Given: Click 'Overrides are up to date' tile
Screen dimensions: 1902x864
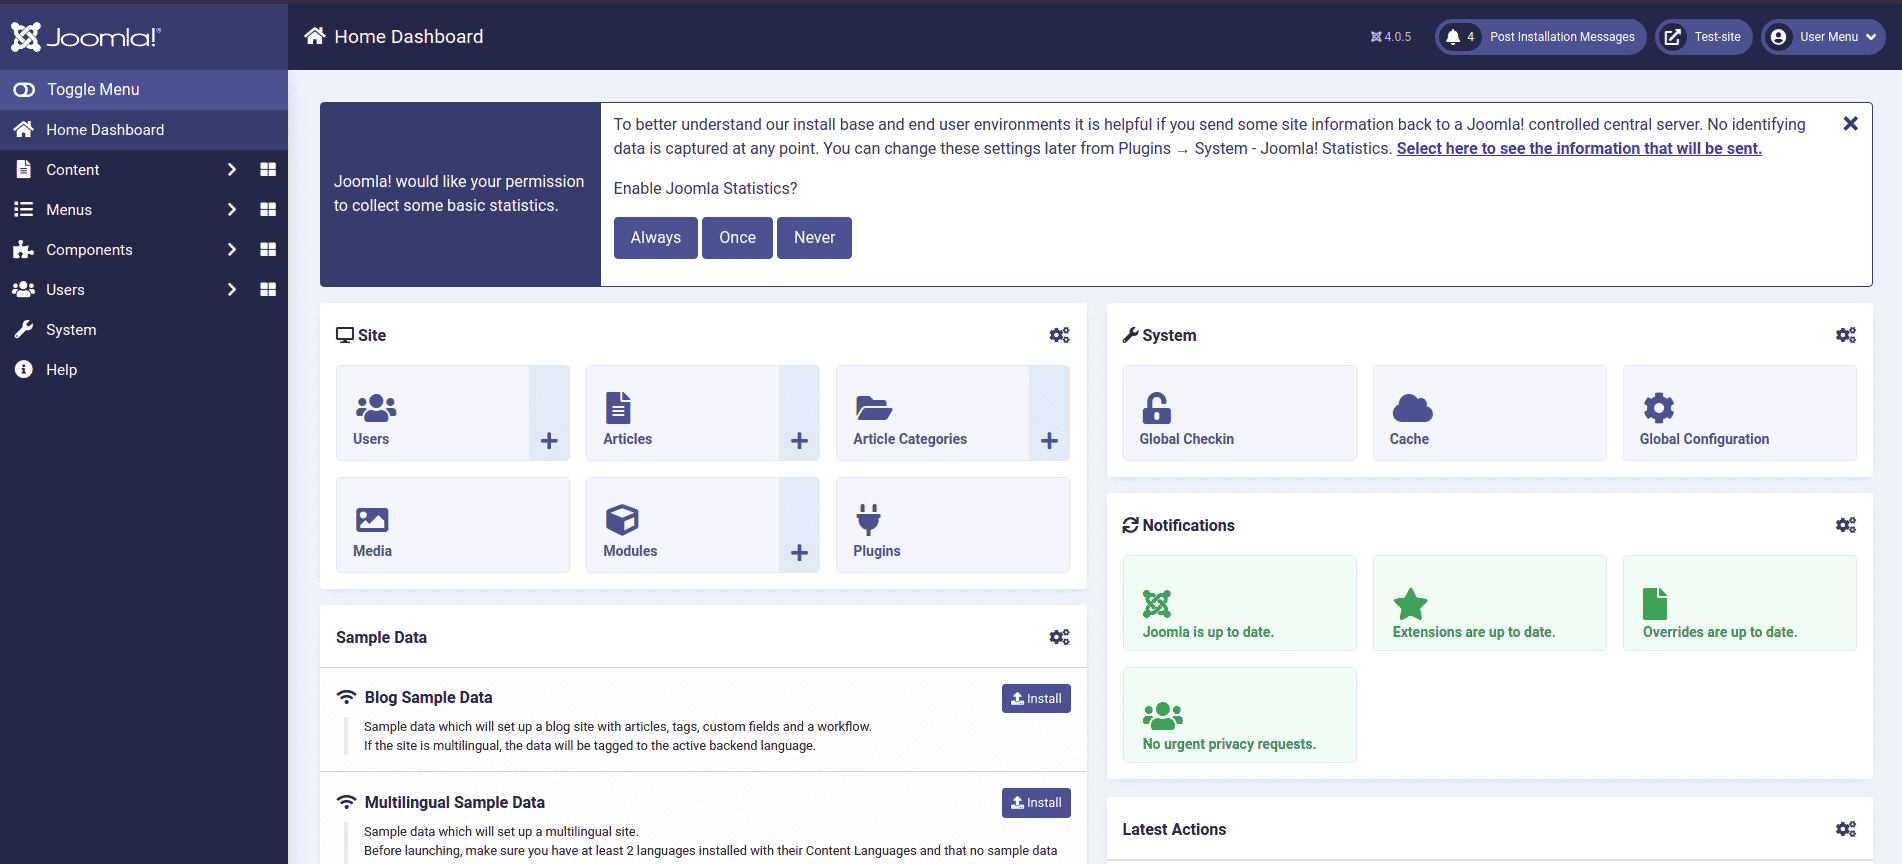Looking at the screenshot, I should pyautogui.click(x=1740, y=603).
